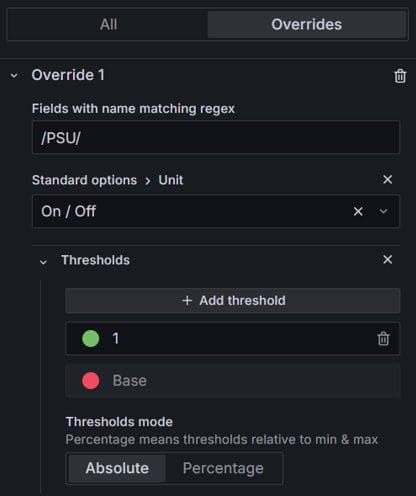Click the Add threshold button
Screen dimensions: 416x496
233,301
